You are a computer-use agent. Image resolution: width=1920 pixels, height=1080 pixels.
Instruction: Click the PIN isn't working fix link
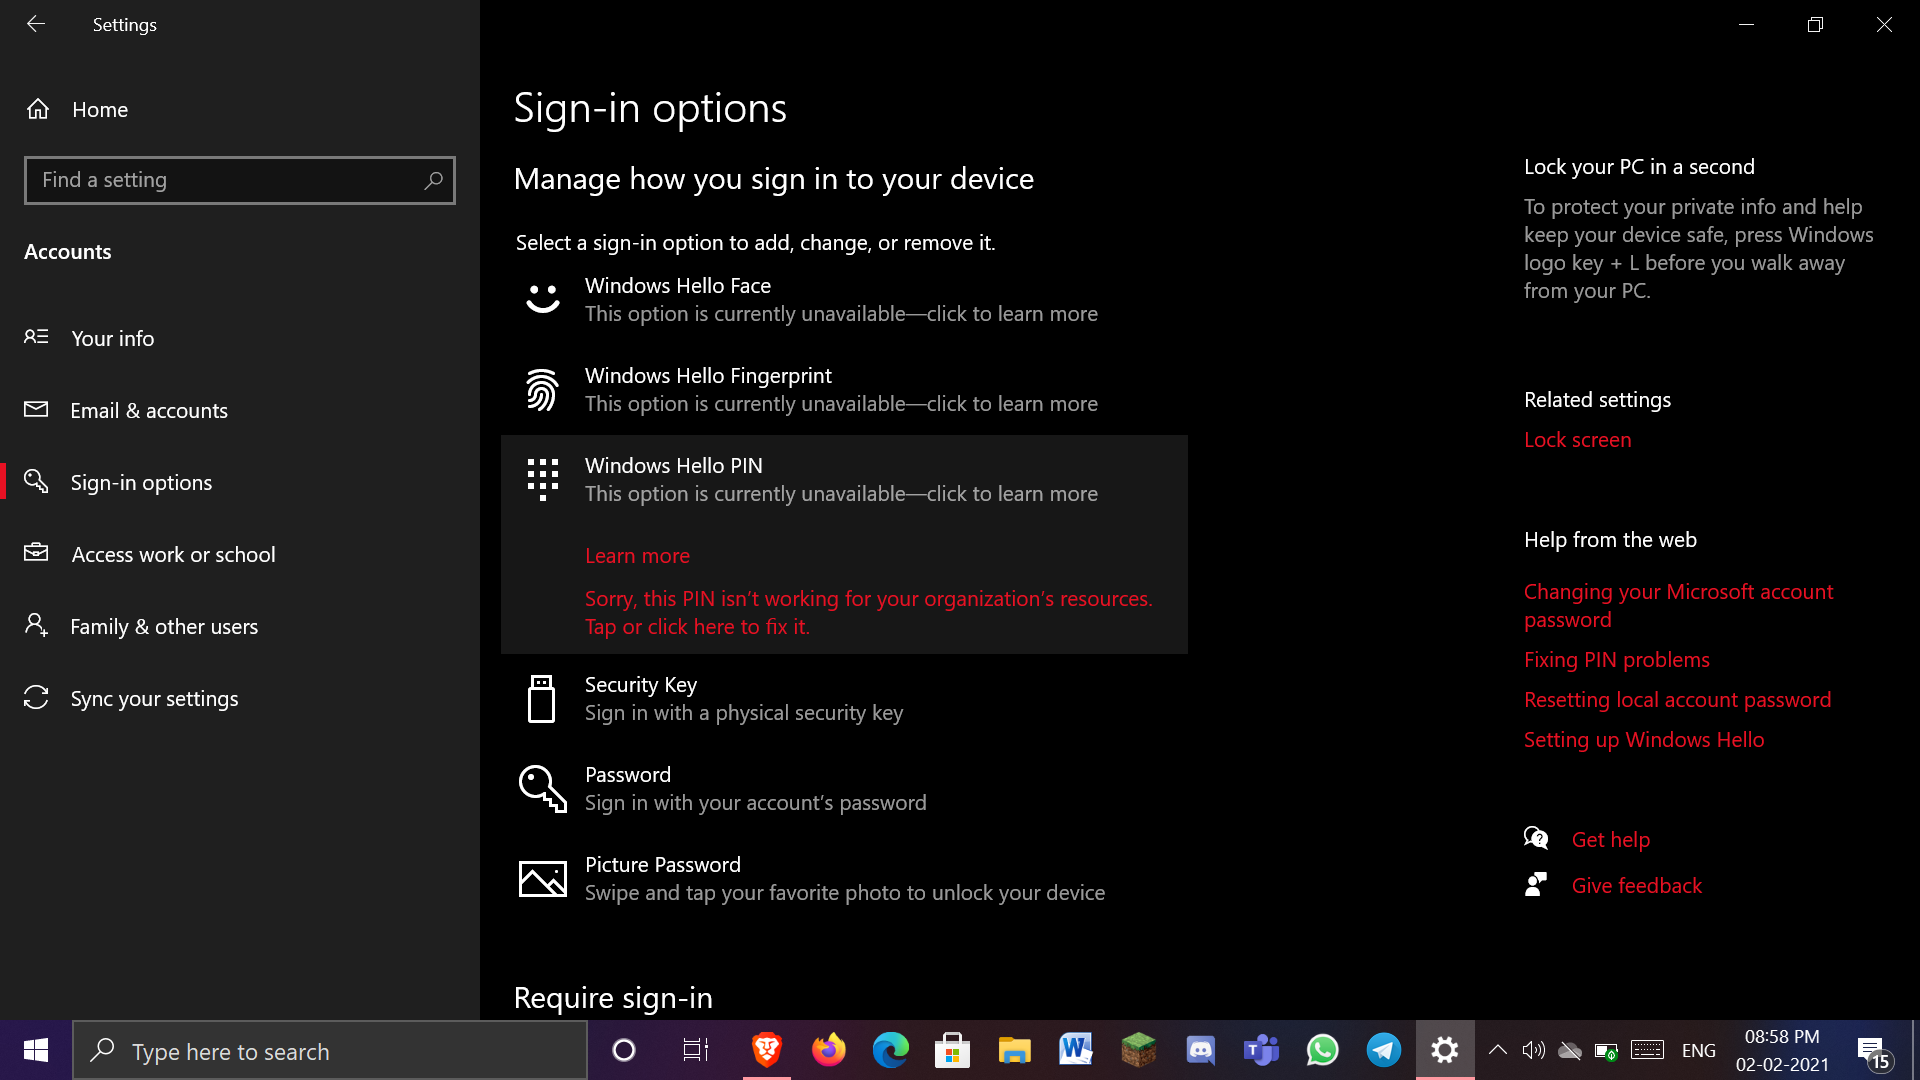[x=868, y=613]
